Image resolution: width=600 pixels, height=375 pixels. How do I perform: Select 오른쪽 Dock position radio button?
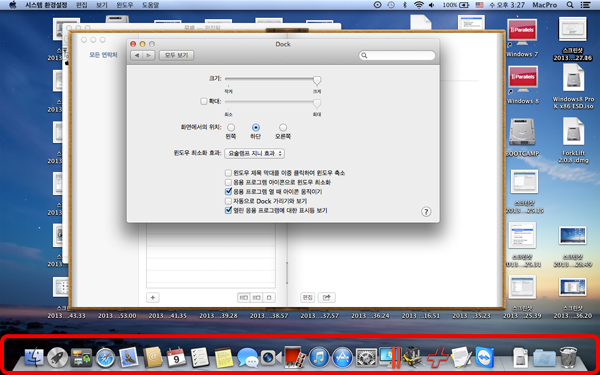283,127
